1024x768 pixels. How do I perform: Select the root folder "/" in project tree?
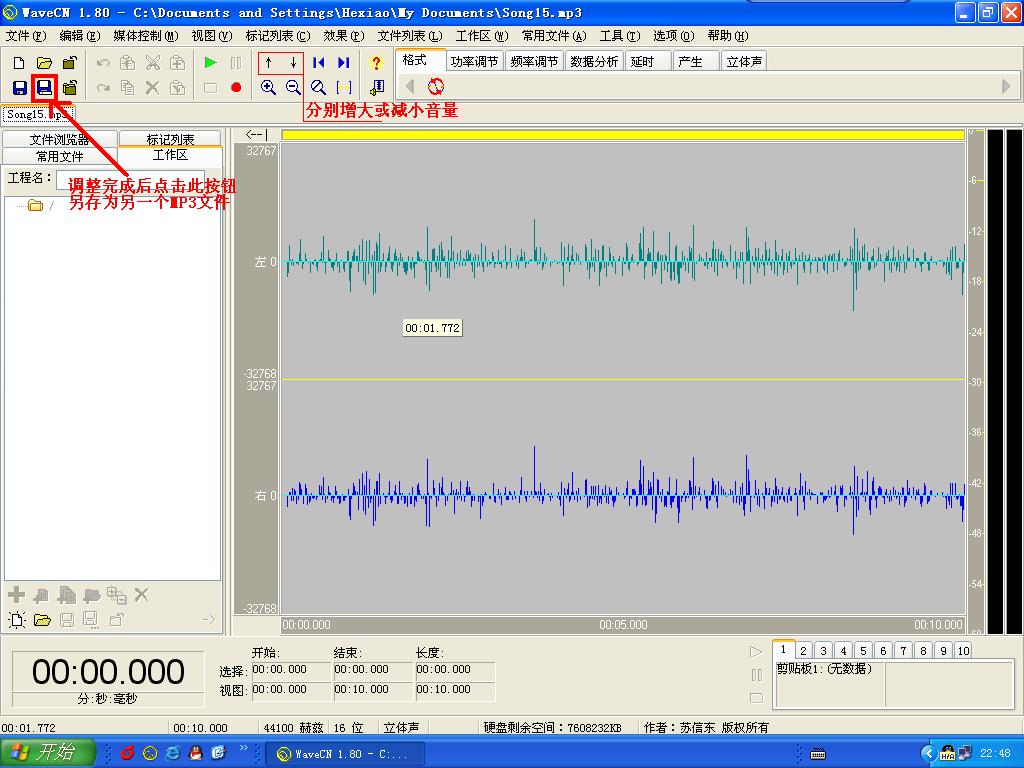(40, 206)
